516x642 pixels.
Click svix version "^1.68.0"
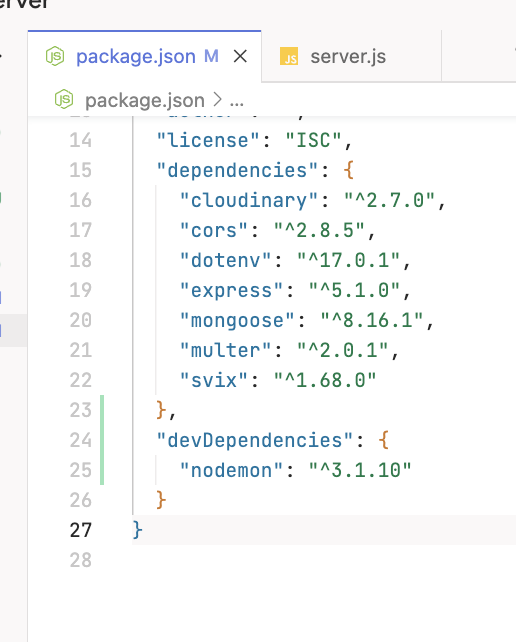click(x=325, y=380)
